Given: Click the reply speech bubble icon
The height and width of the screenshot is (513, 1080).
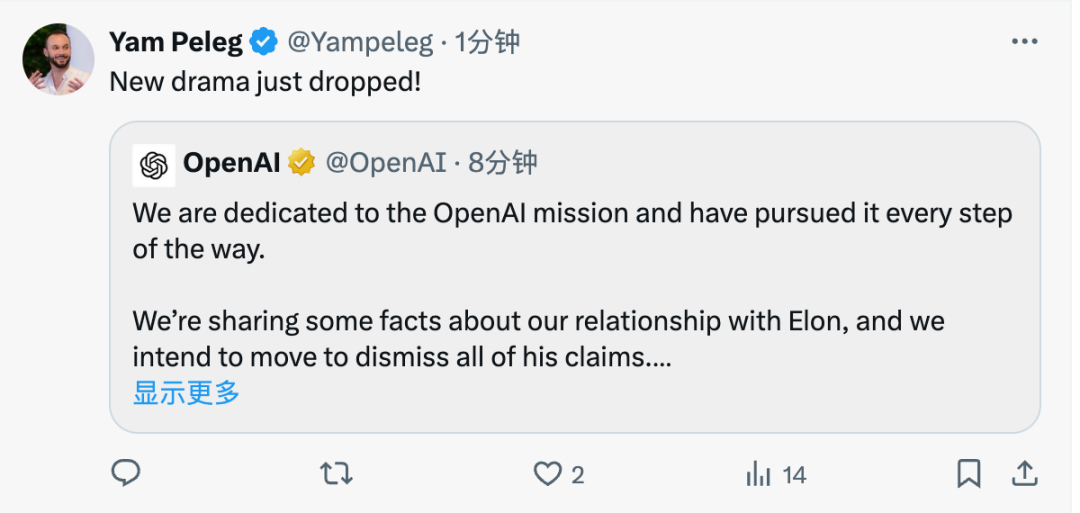Looking at the screenshot, I should point(125,473).
